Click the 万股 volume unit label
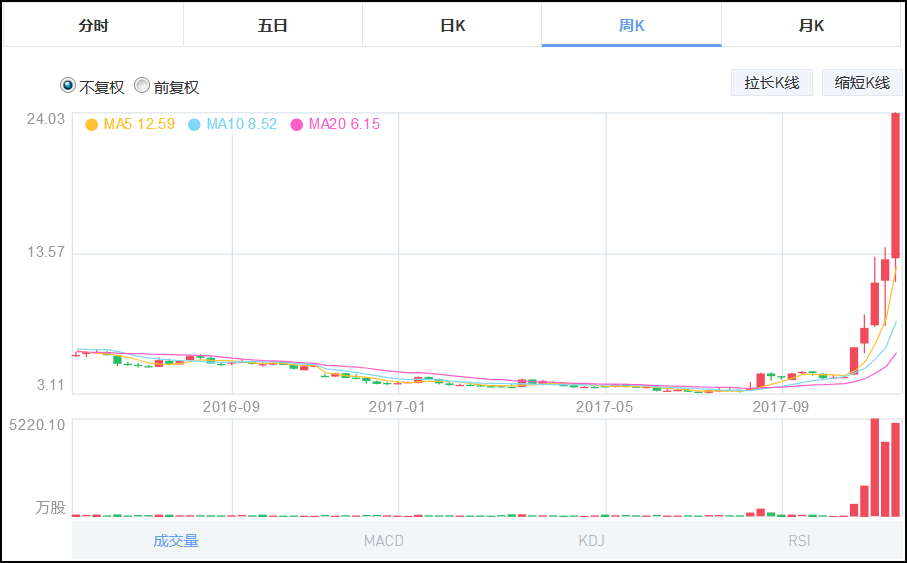This screenshot has height=563, width=907. coord(50,507)
